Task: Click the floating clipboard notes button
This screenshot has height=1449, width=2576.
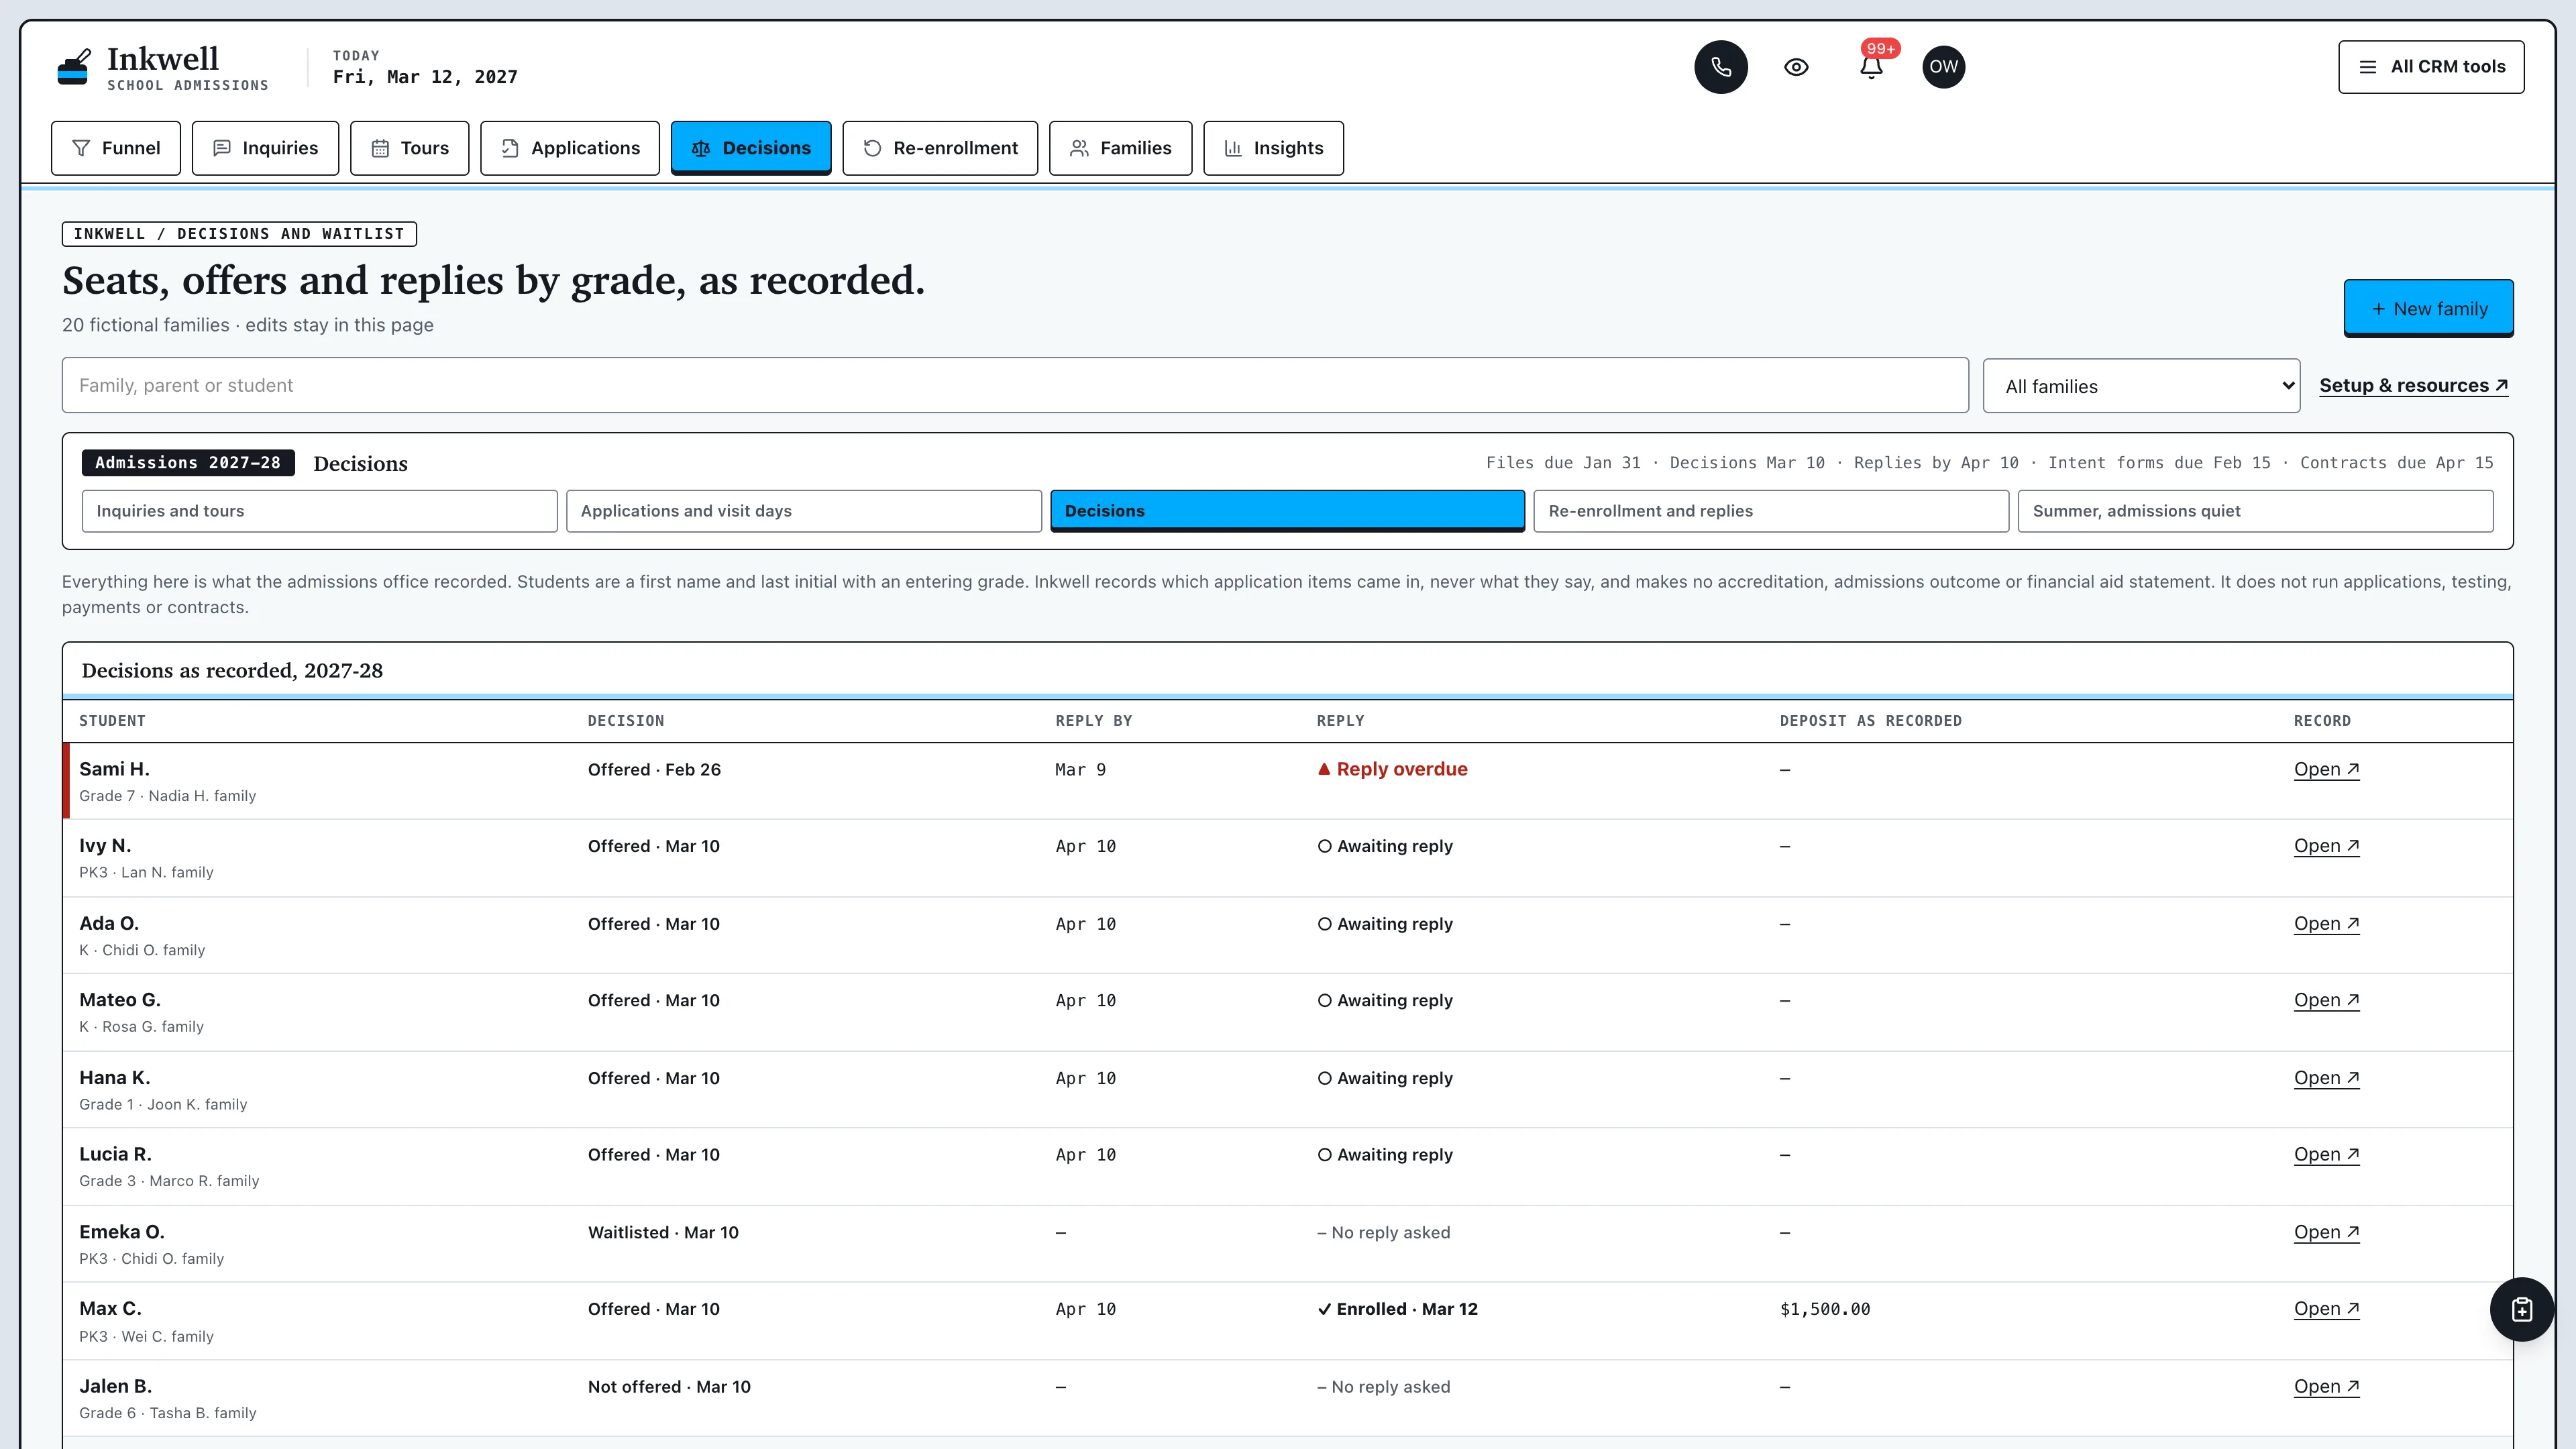Action: pos(2521,1309)
